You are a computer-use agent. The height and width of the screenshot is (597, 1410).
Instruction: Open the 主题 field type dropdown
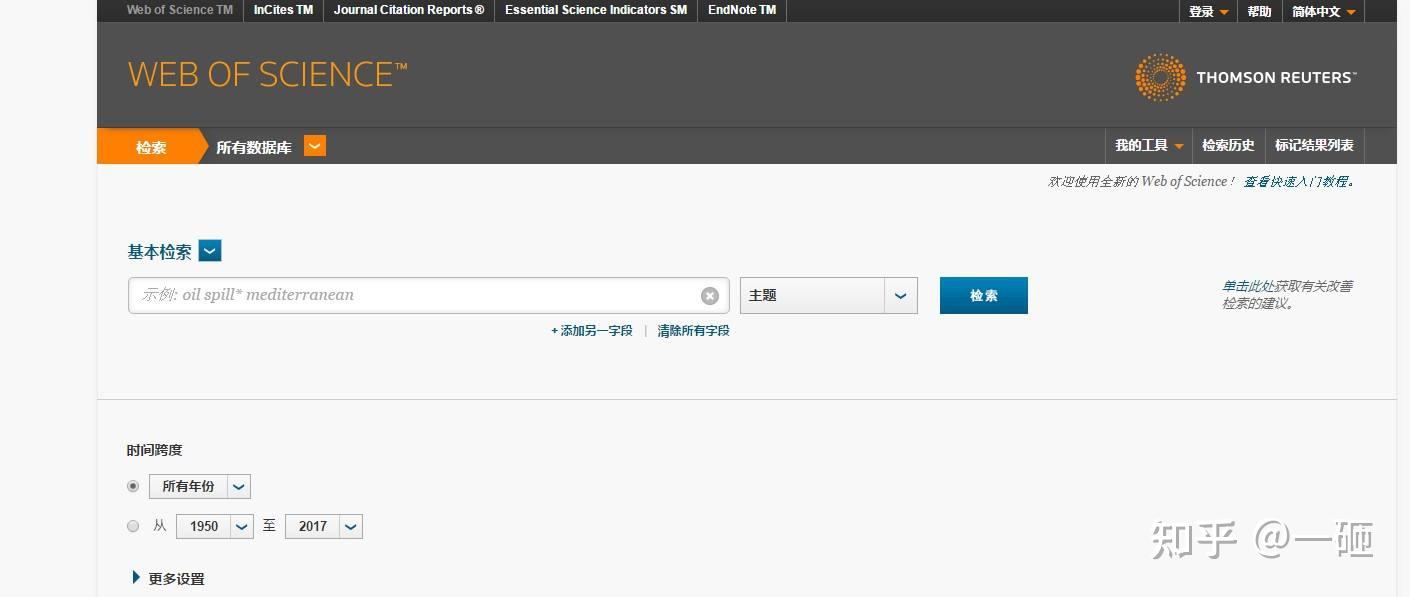click(x=899, y=295)
